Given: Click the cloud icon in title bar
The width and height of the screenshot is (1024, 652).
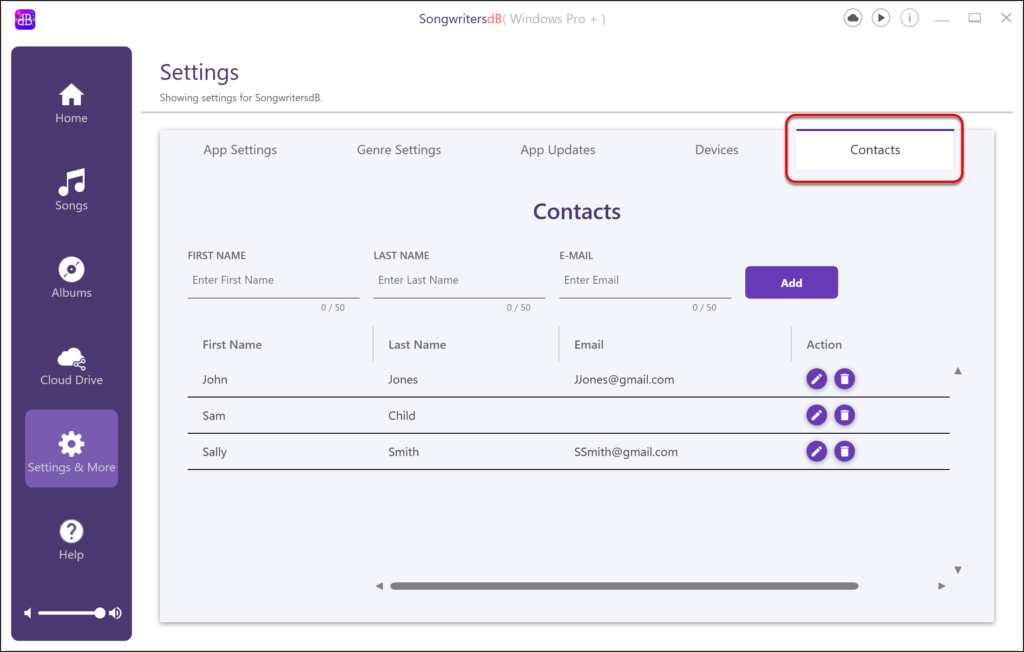Looking at the screenshot, I should pyautogui.click(x=853, y=18).
